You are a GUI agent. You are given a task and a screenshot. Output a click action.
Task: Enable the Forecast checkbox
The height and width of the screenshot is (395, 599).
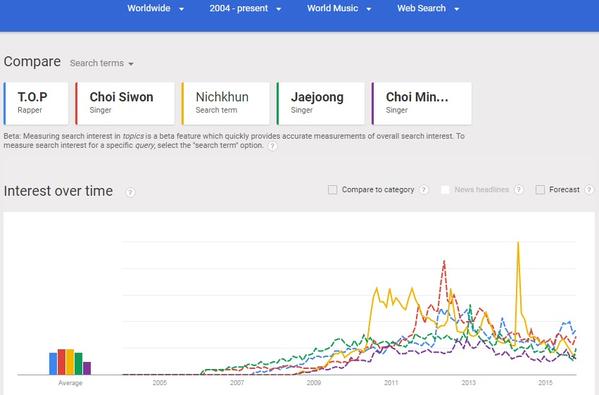540,189
